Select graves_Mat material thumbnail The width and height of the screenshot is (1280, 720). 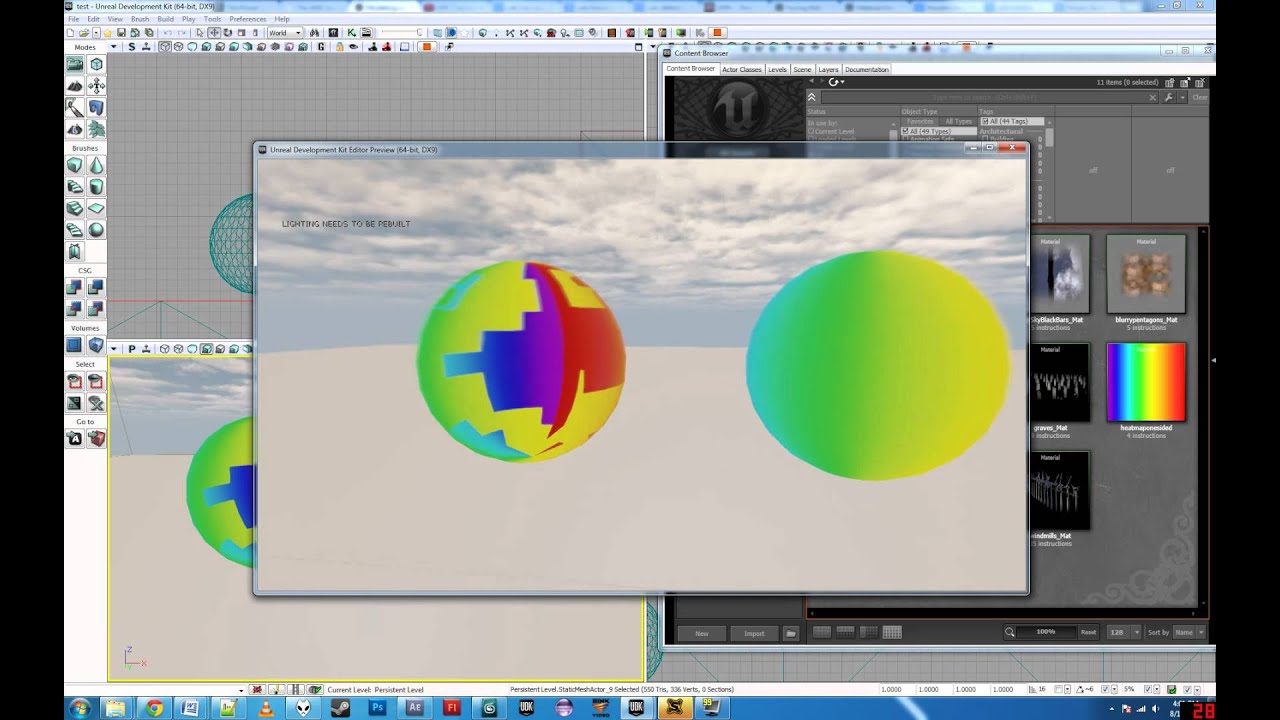[x=1059, y=382]
